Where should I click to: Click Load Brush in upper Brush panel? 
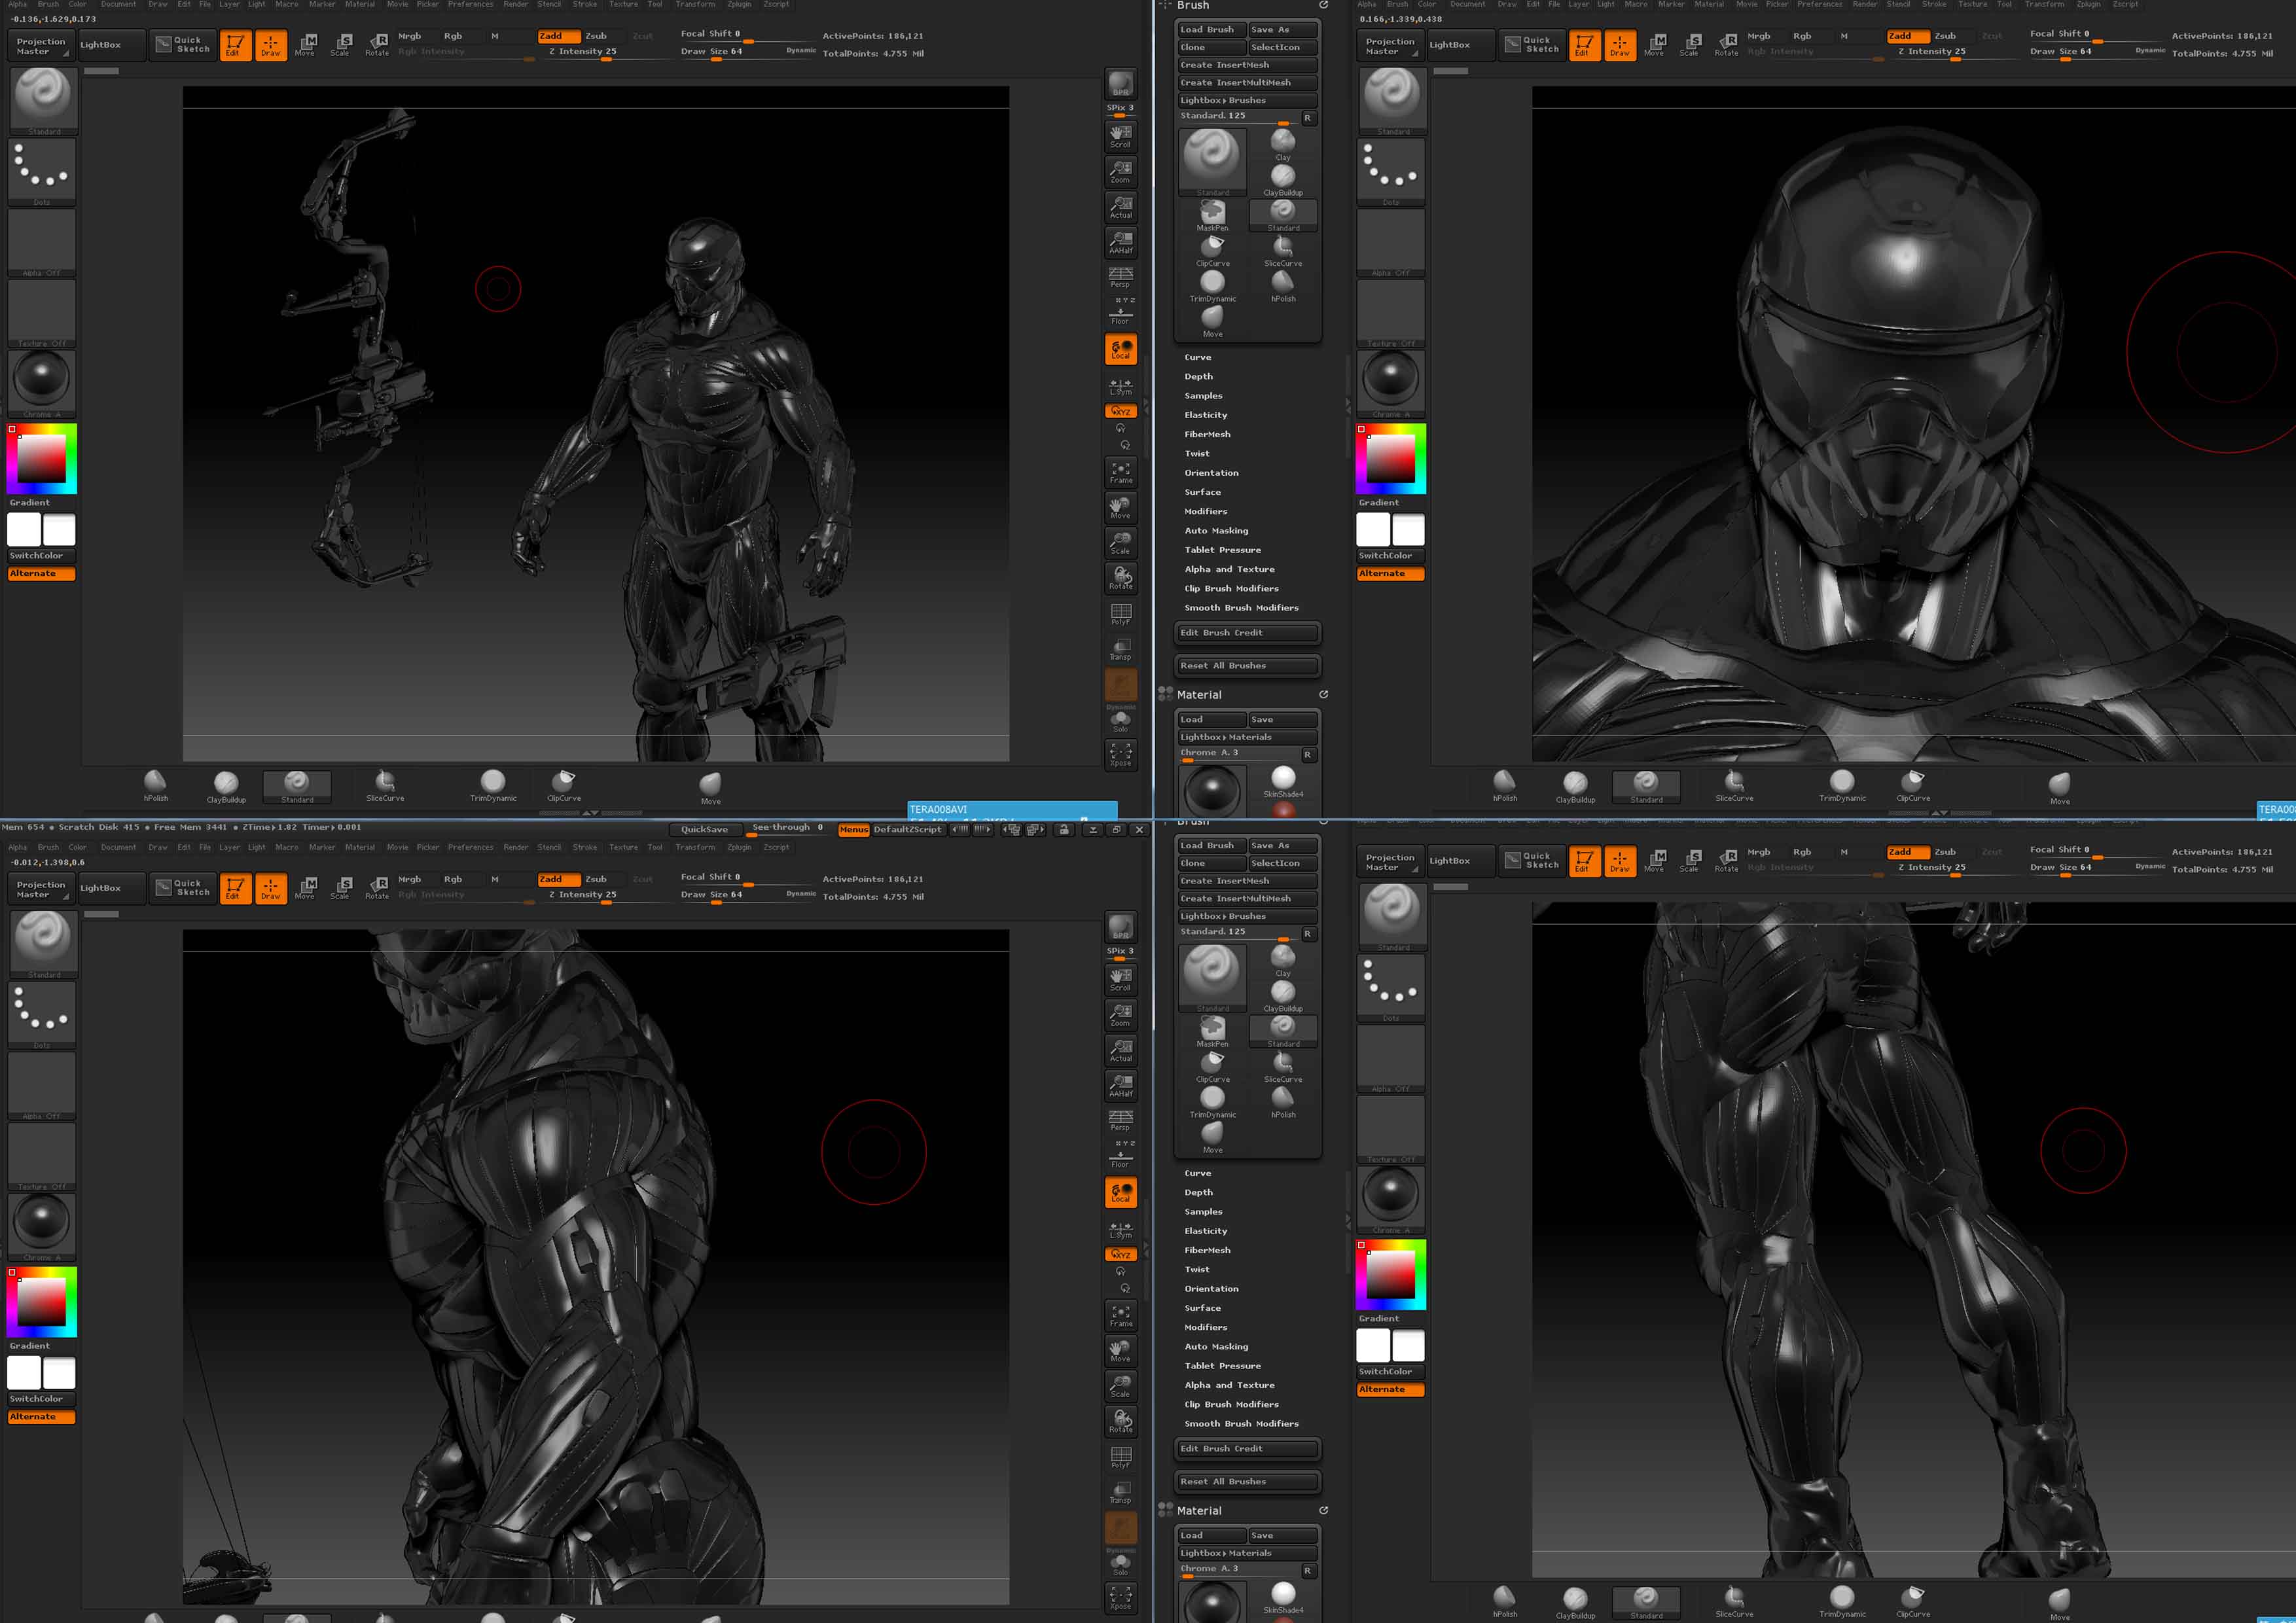coord(1212,30)
